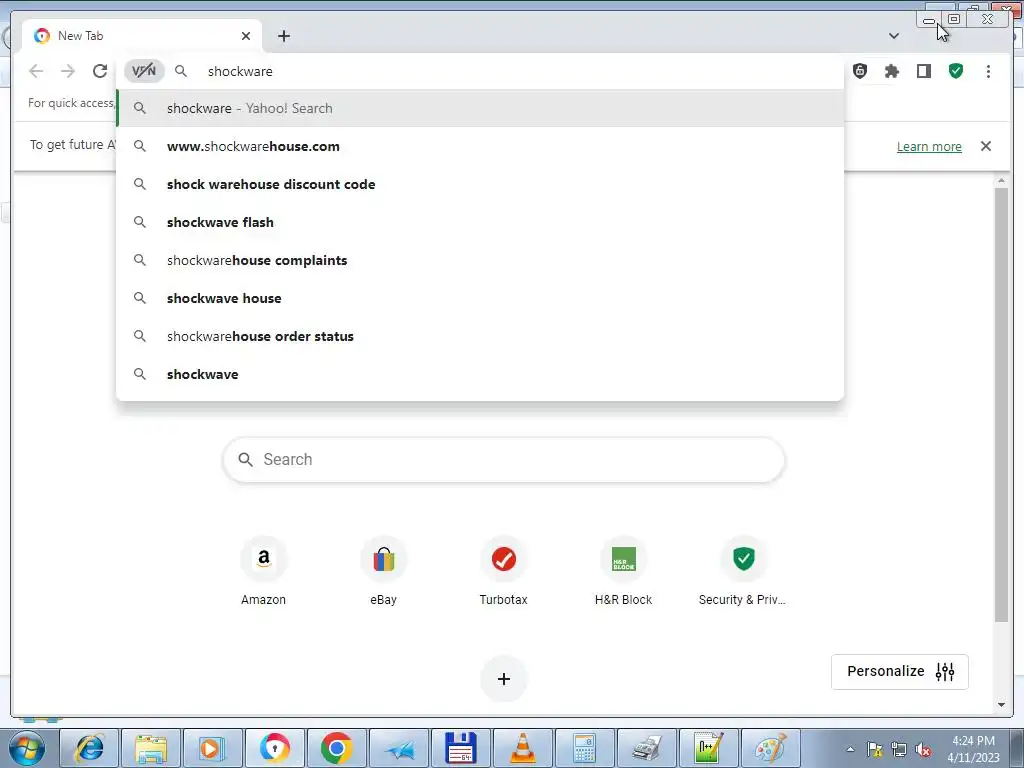The image size is (1024, 768).
Task: Click the scrollbar up arrow
Action: 1001,180
